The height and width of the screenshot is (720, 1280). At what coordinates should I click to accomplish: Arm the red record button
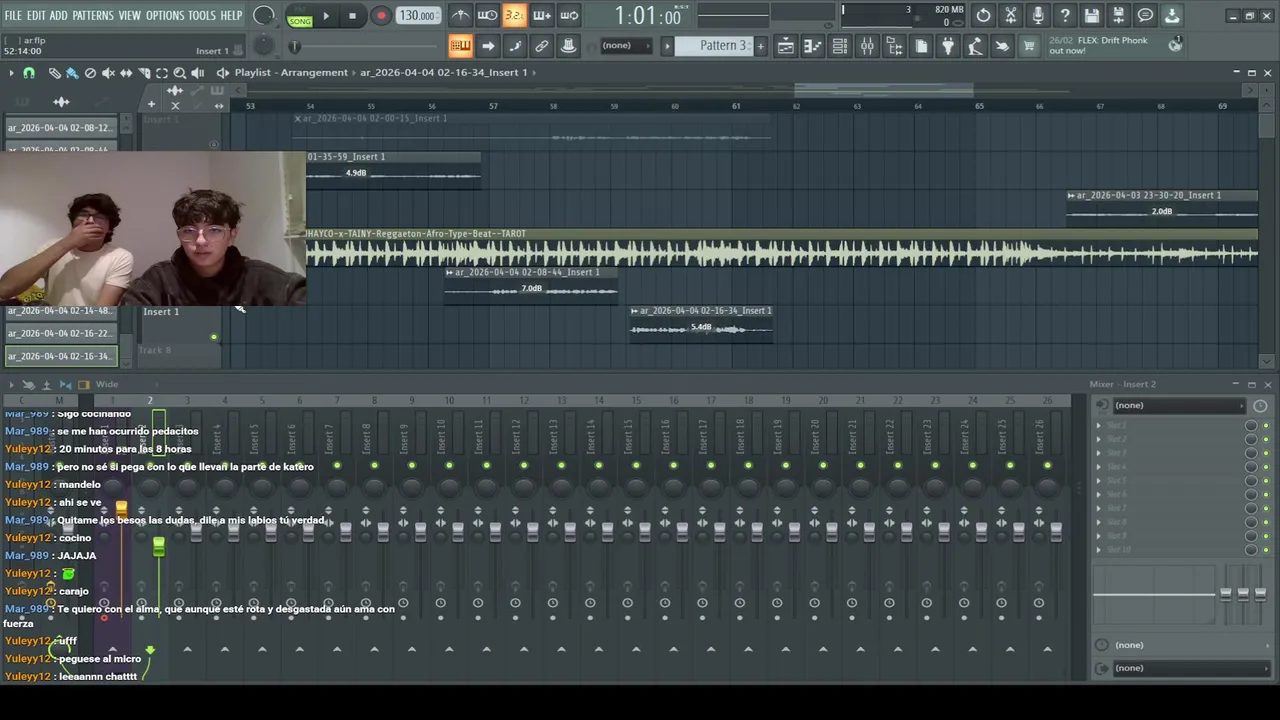(381, 15)
